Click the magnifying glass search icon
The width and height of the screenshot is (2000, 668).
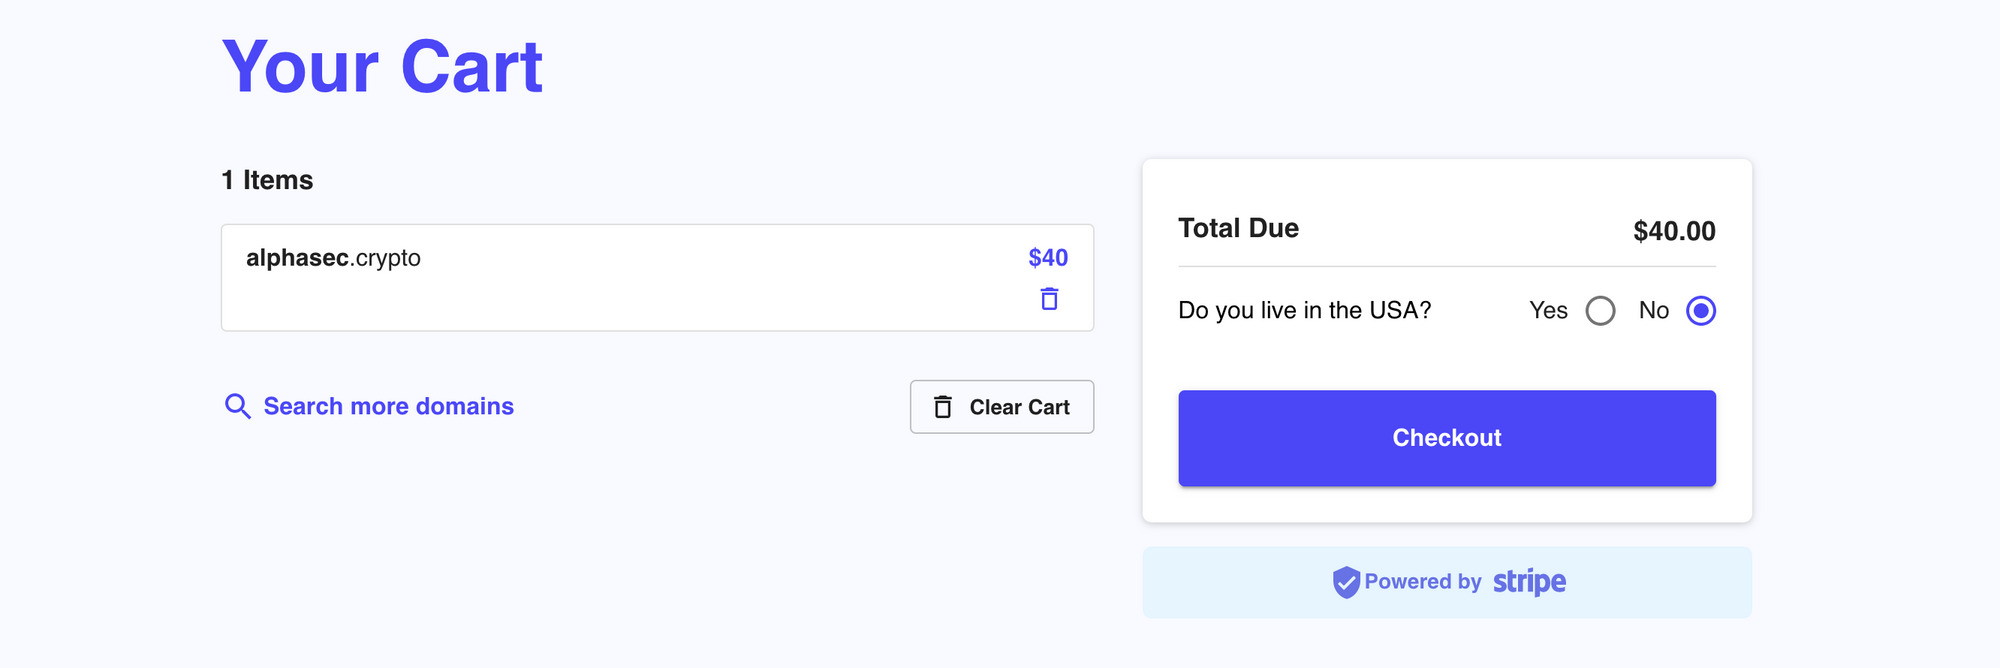pyautogui.click(x=237, y=406)
